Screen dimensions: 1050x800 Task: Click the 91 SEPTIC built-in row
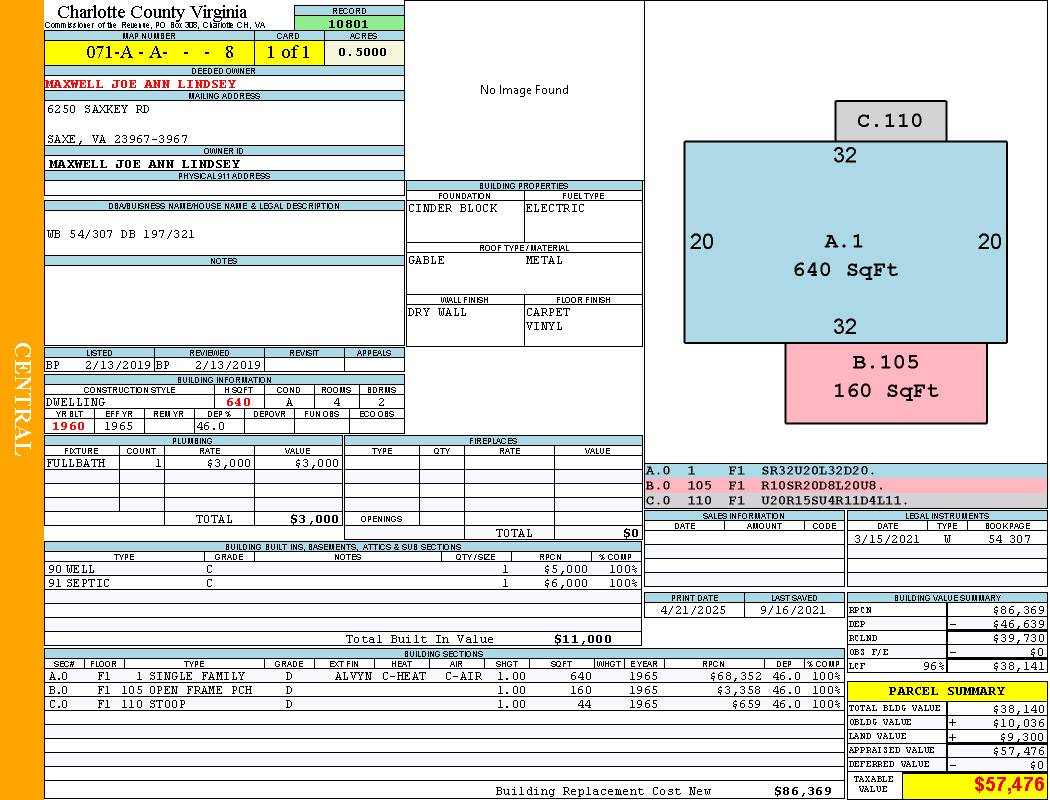(343, 582)
